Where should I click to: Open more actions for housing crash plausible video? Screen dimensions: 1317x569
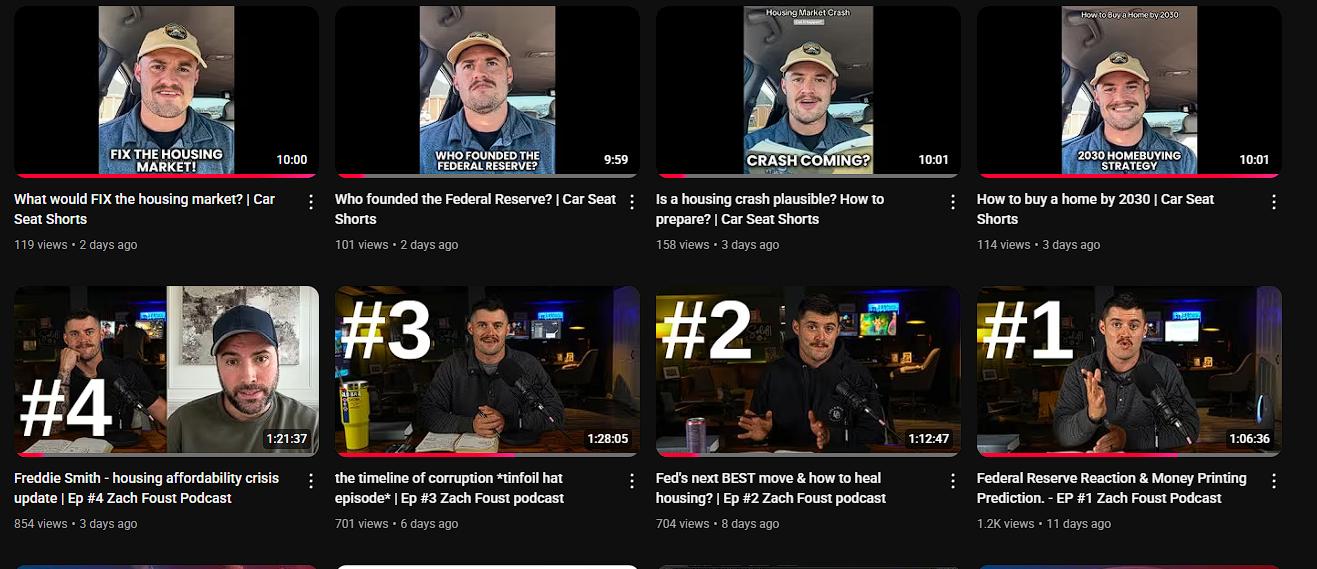pyautogui.click(x=953, y=202)
